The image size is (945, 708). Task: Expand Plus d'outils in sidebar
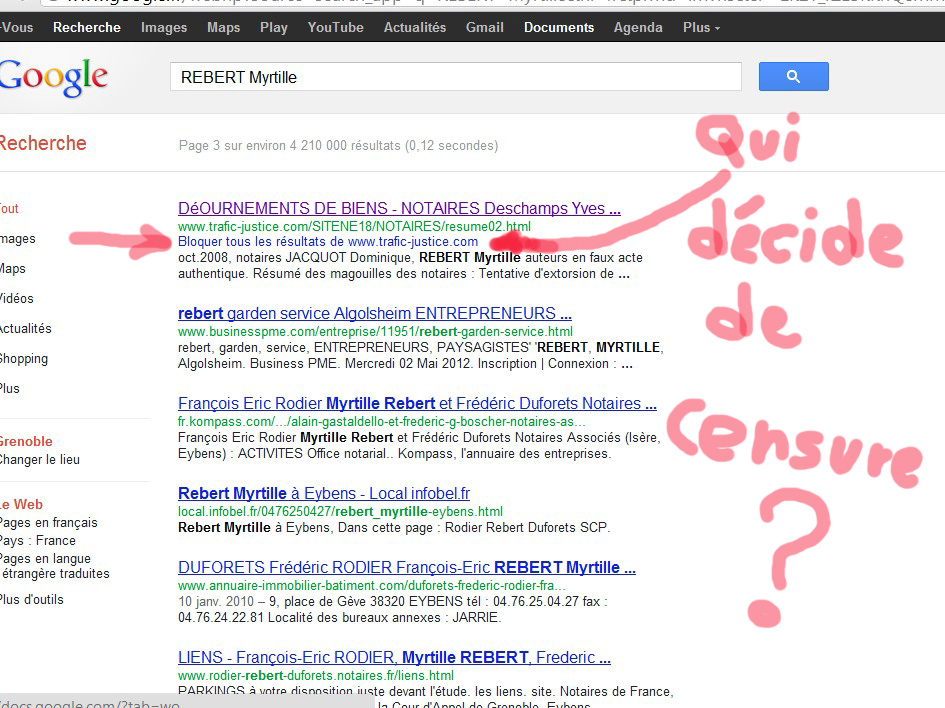tap(32, 599)
